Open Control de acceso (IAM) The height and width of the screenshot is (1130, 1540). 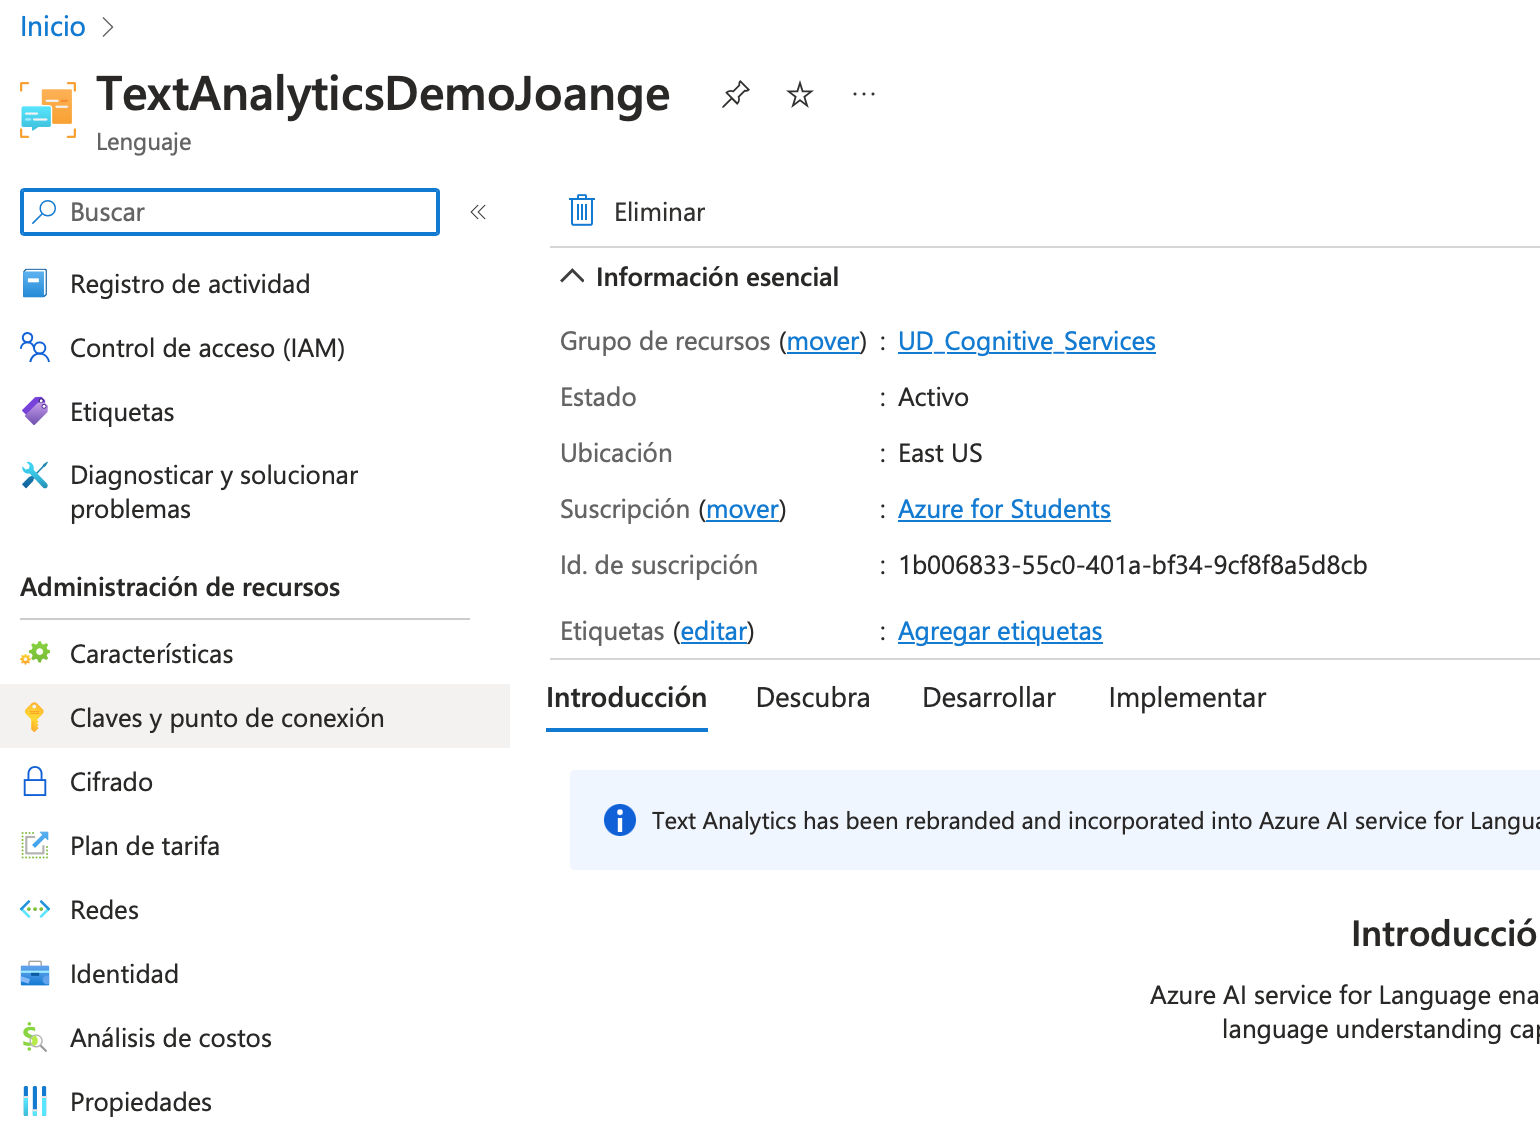coord(207,348)
